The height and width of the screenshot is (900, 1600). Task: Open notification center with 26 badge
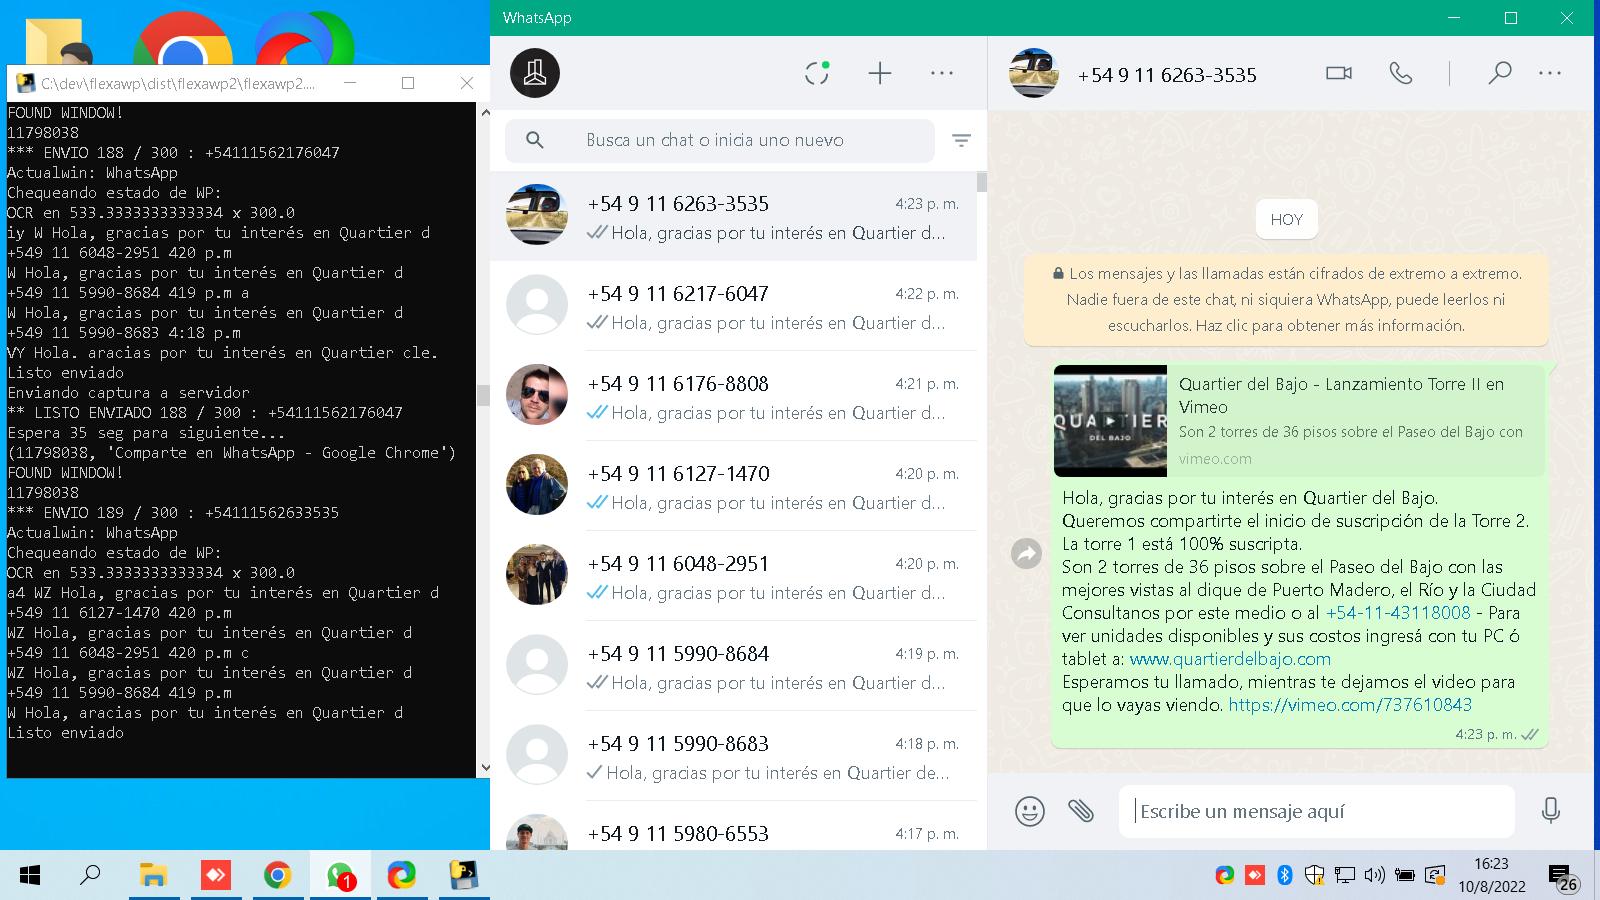click(x=1564, y=879)
